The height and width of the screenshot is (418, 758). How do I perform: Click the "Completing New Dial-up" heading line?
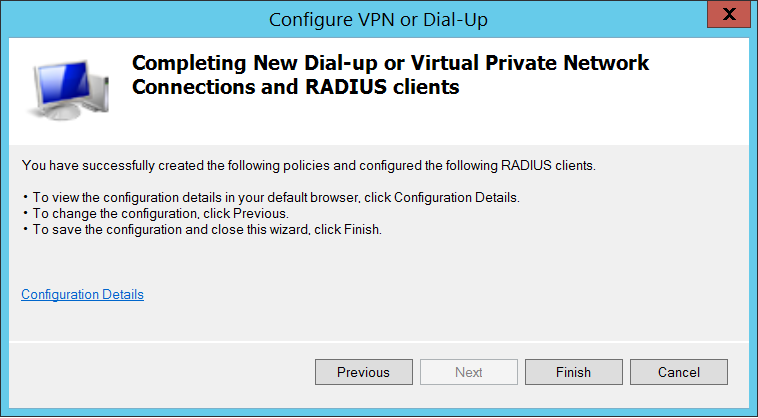point(390,63)
